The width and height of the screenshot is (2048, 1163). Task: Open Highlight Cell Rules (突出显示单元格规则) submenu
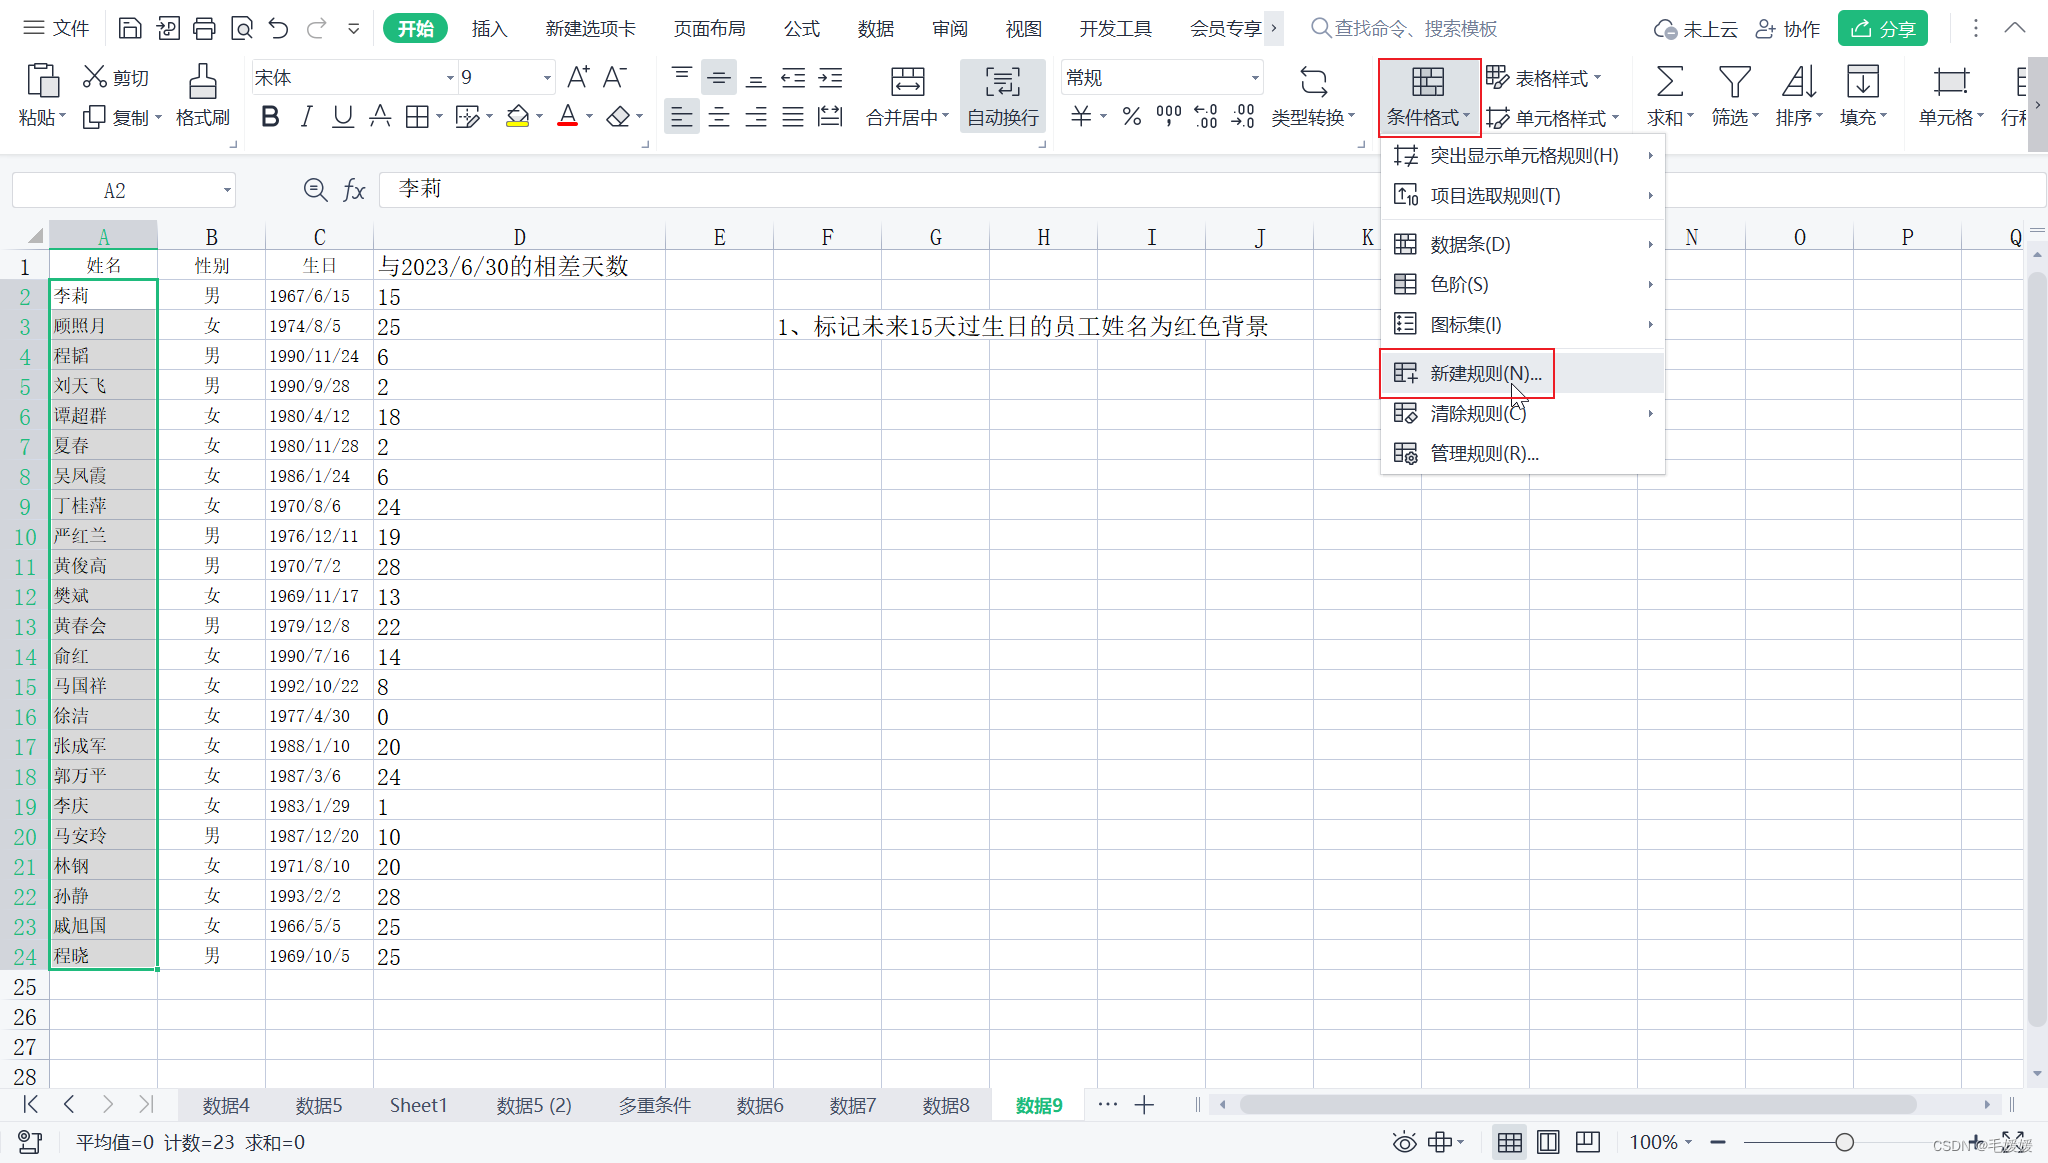coord(1522,156)
